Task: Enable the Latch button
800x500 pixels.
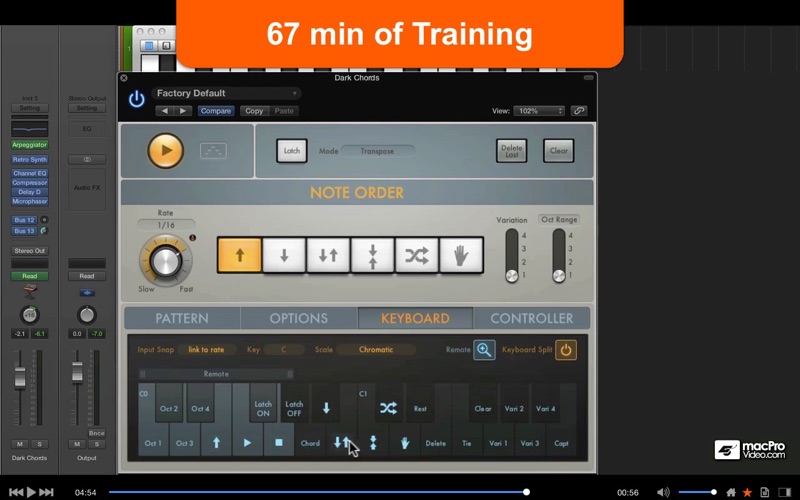Action: [x=292, y=151]
